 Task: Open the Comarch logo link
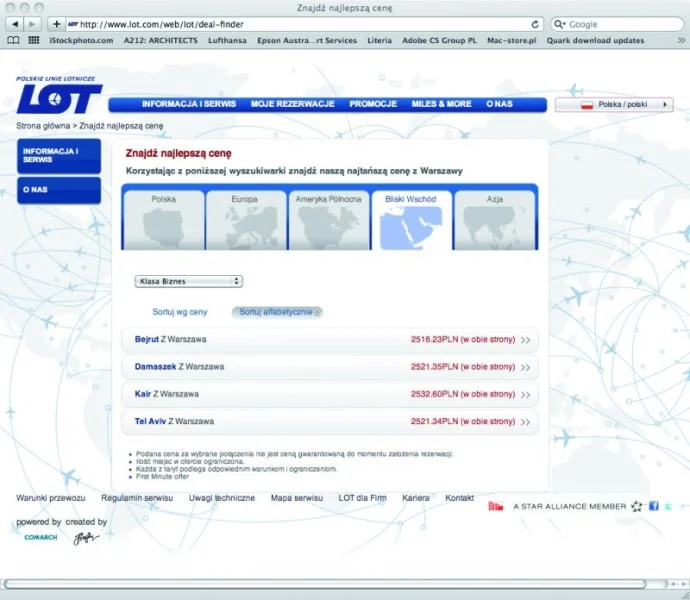(x=38, y=537)
